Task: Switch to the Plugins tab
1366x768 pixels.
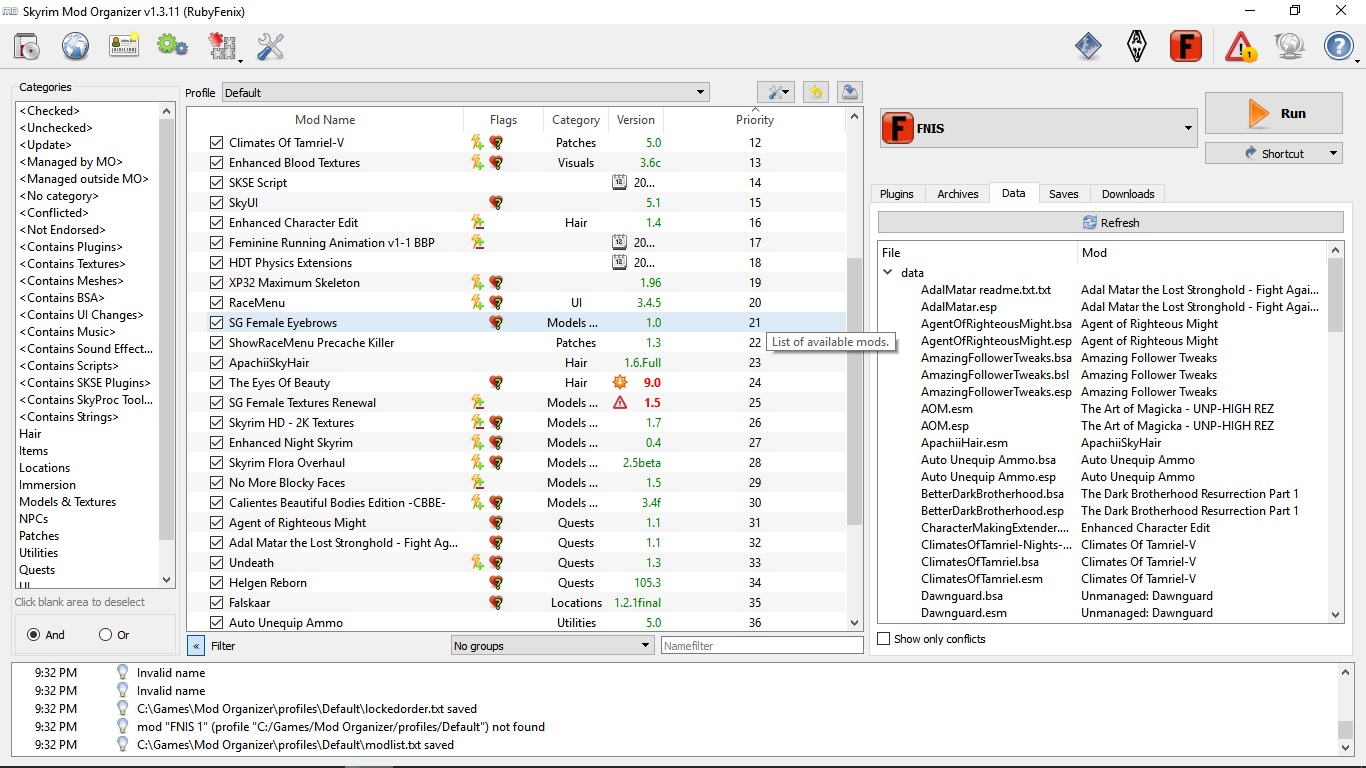Action: pos(897,194)
